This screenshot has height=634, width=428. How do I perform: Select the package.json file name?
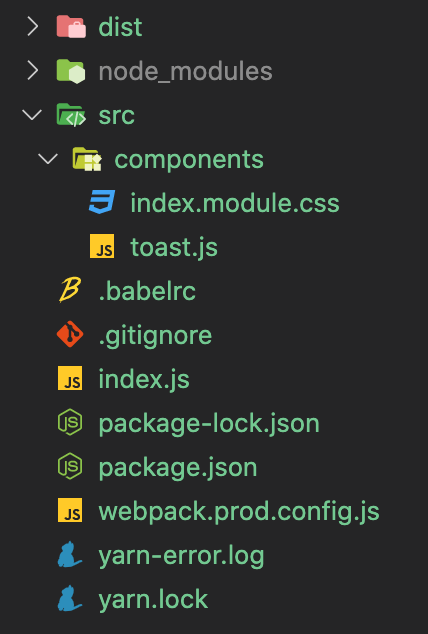(x=178, y=468)
